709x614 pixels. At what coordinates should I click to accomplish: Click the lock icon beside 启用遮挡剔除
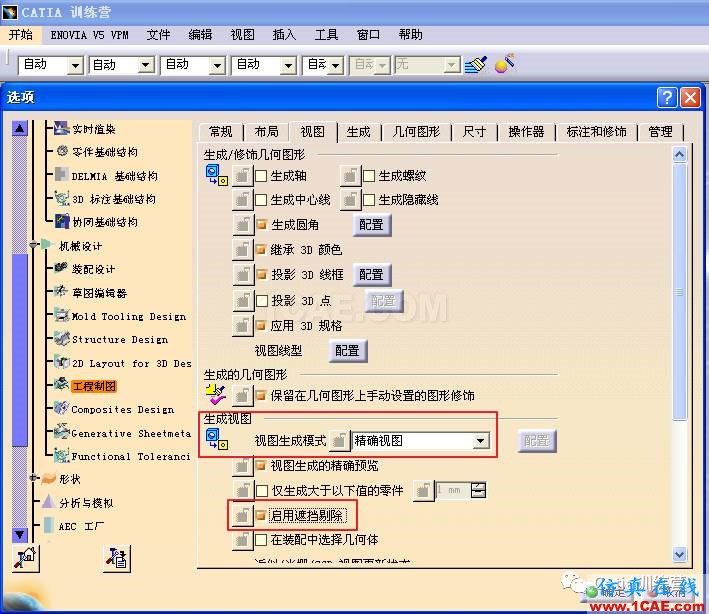point(242,515)
